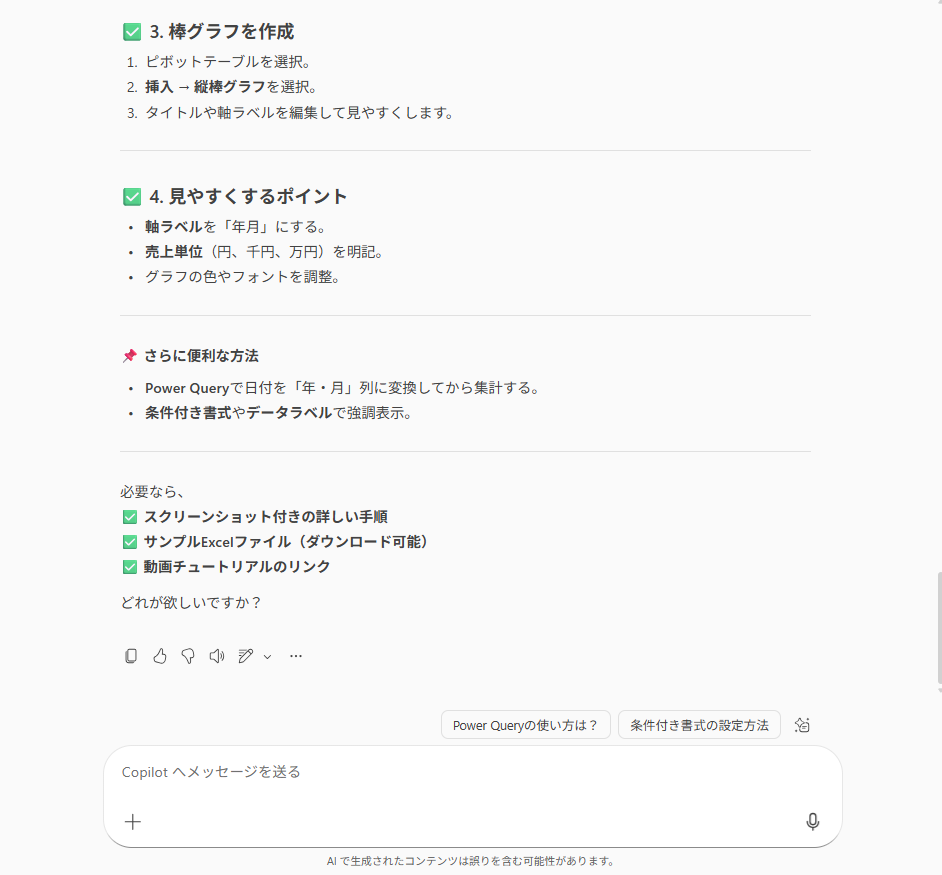Click the sparkle suggestions icon beside chips
The height and width of the screenshot is (875, 942).
click(802, 725)
